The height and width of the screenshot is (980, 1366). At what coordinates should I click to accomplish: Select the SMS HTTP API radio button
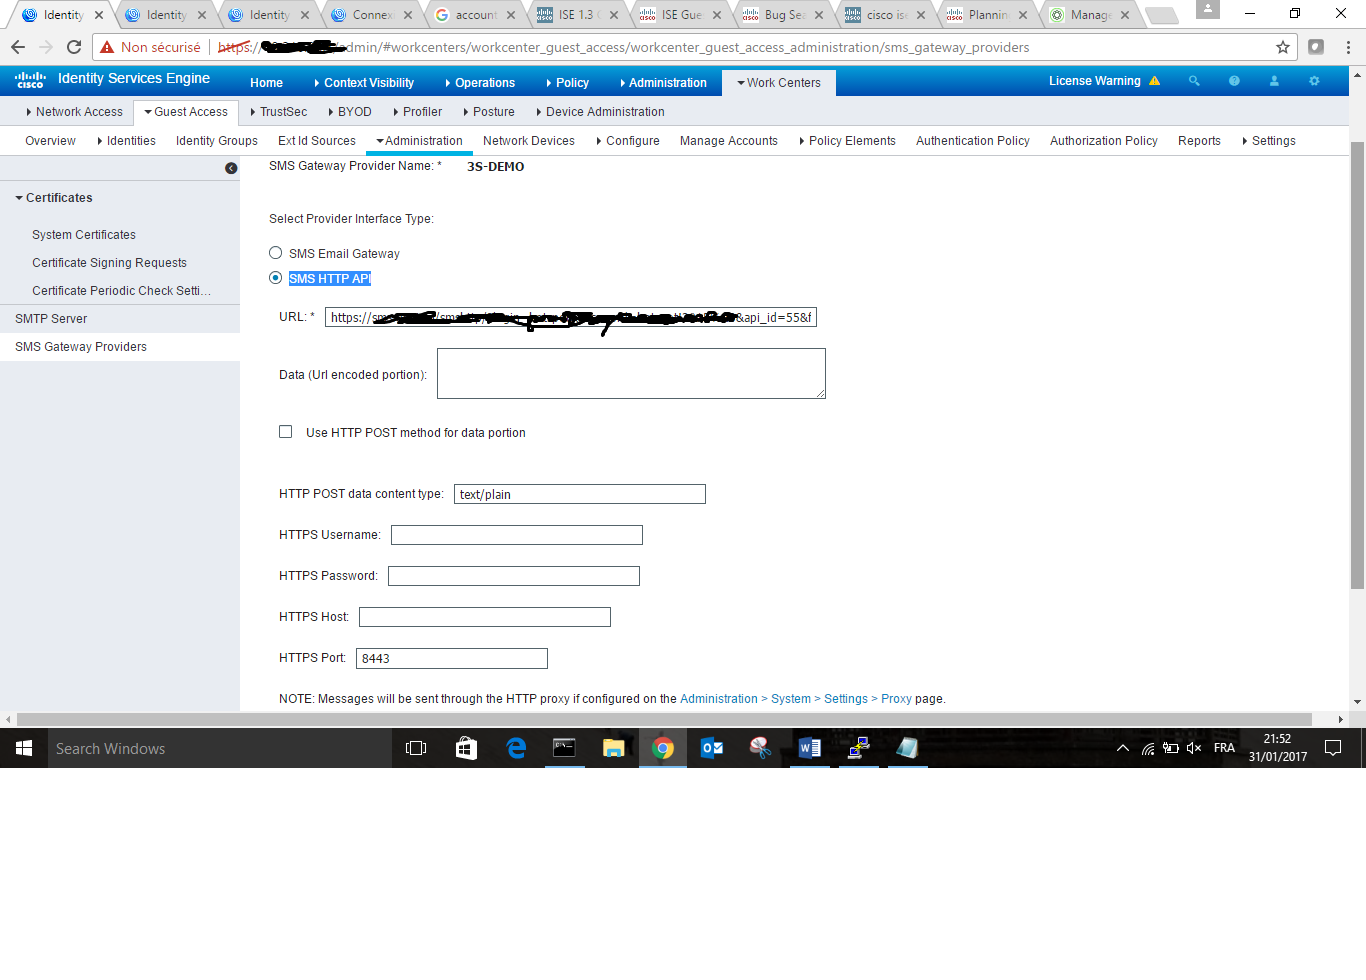point(275,278)
